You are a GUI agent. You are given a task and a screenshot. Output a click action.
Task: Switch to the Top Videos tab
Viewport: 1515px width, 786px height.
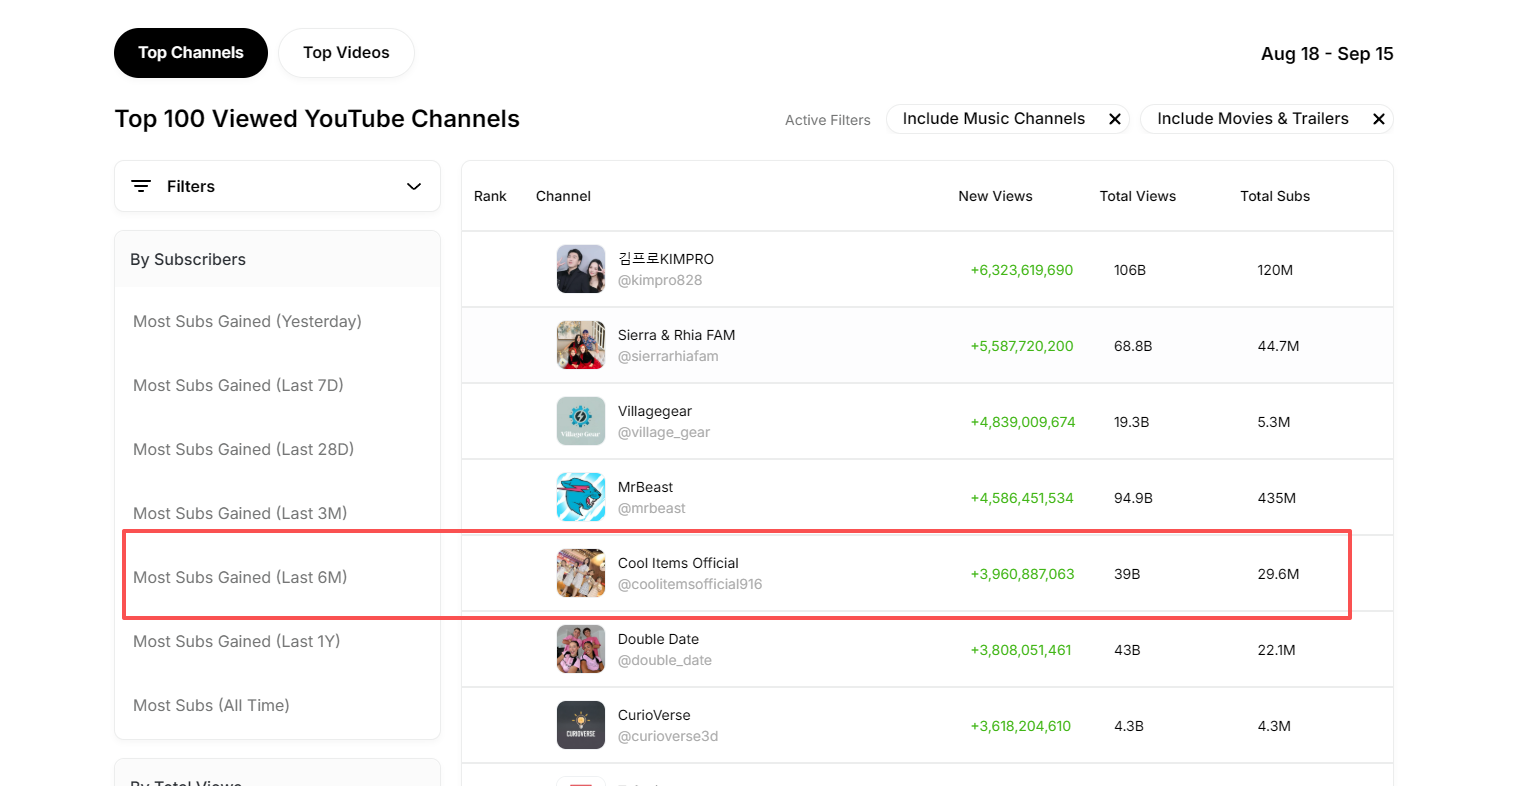click(346, 53)
